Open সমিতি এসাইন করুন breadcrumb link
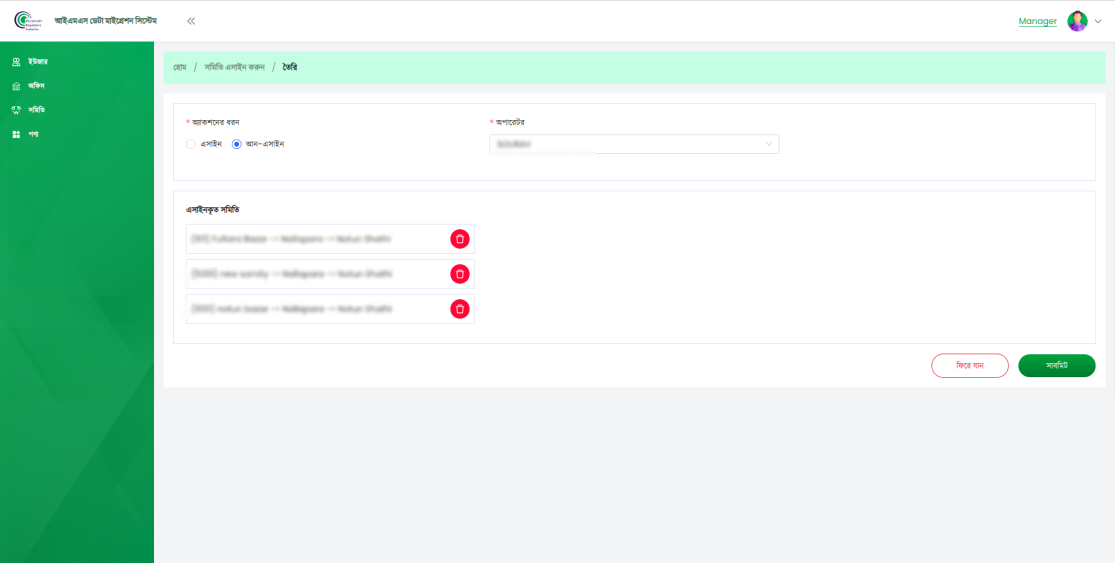The height and width of the screenshot is (563, 1115). [x=234, y=67]
